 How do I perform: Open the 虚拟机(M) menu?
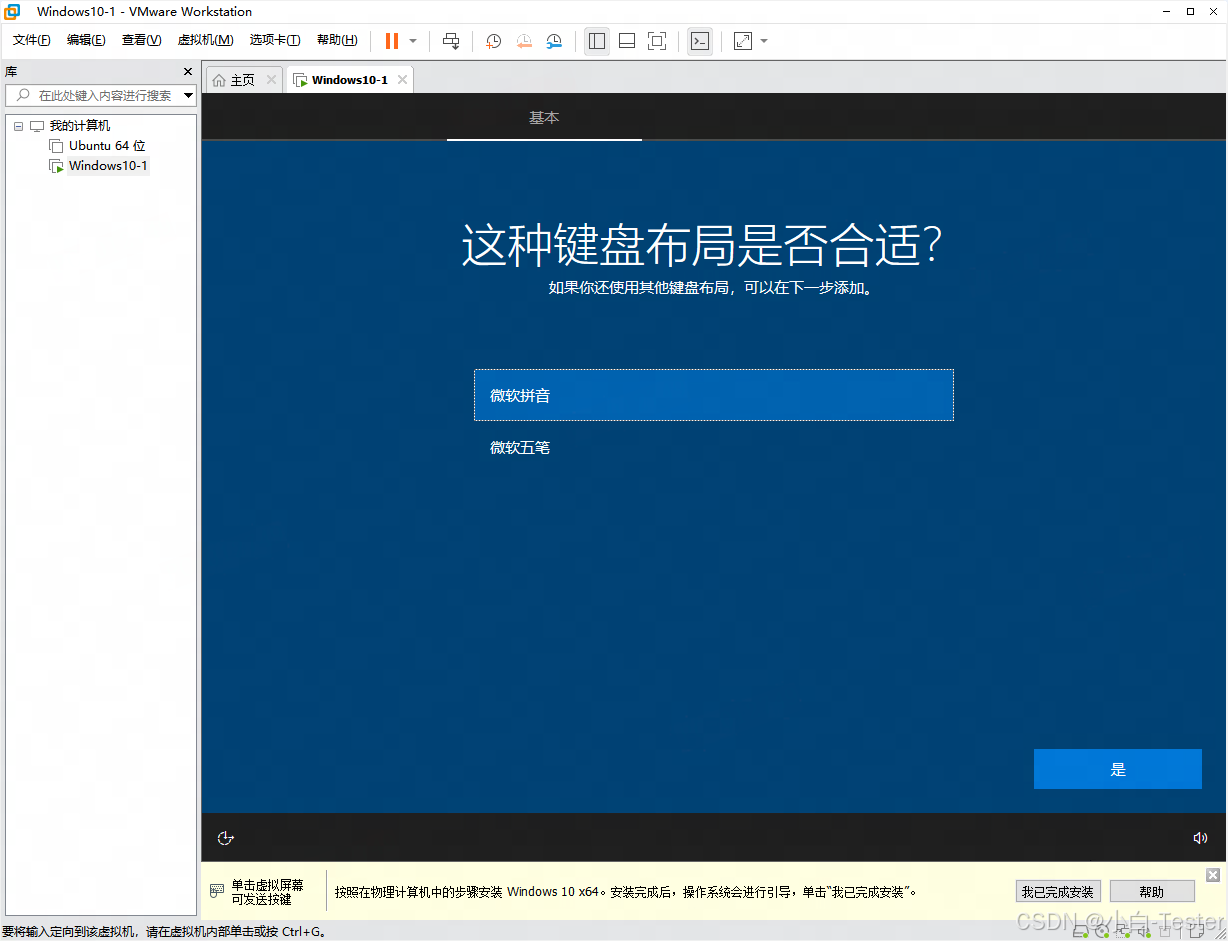205,40
